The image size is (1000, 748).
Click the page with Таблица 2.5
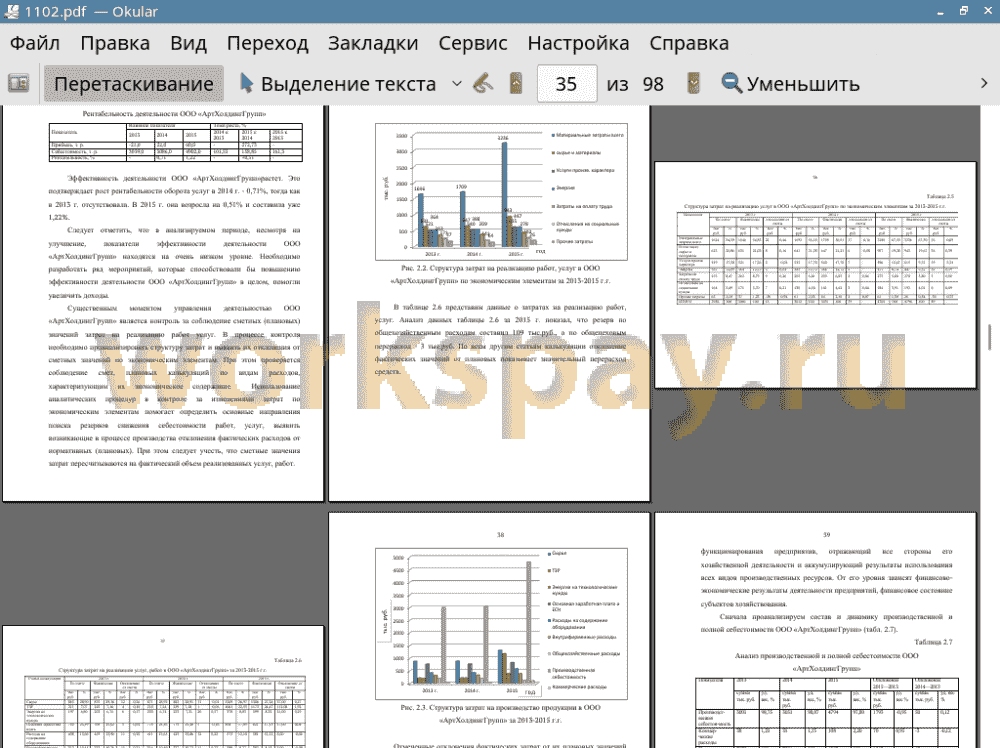point(815,275)
